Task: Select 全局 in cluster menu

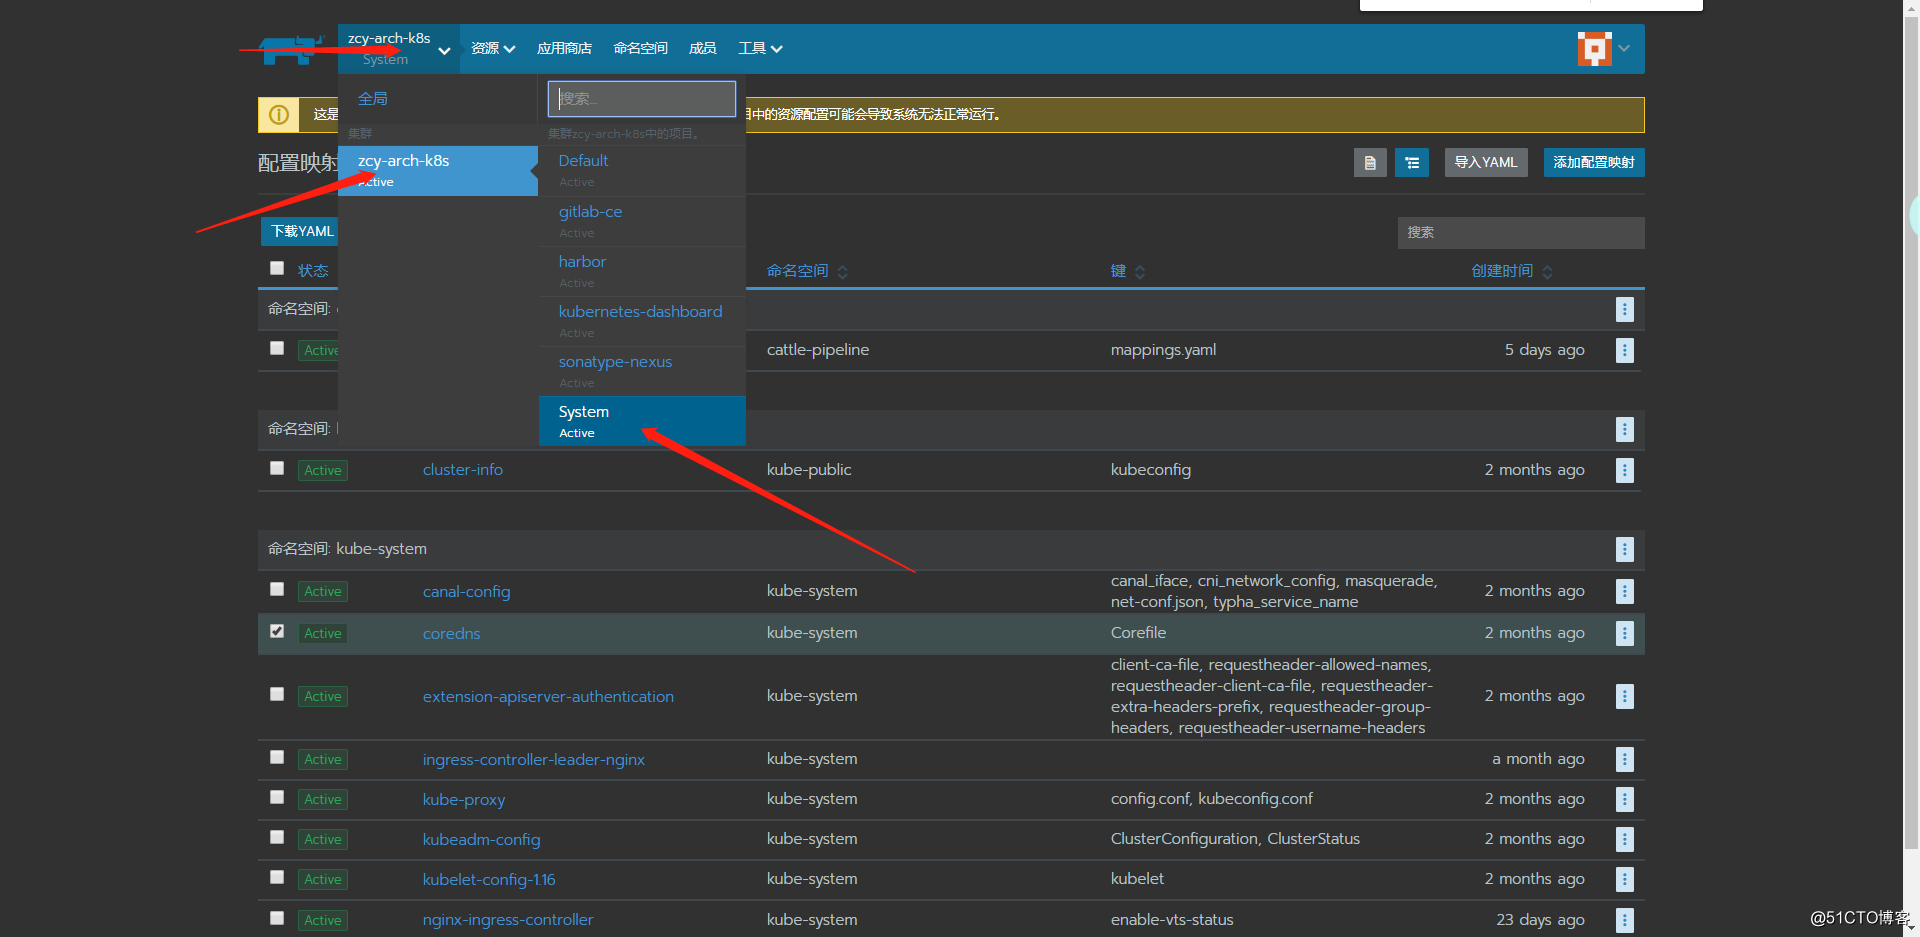Action: pos(373,98)
